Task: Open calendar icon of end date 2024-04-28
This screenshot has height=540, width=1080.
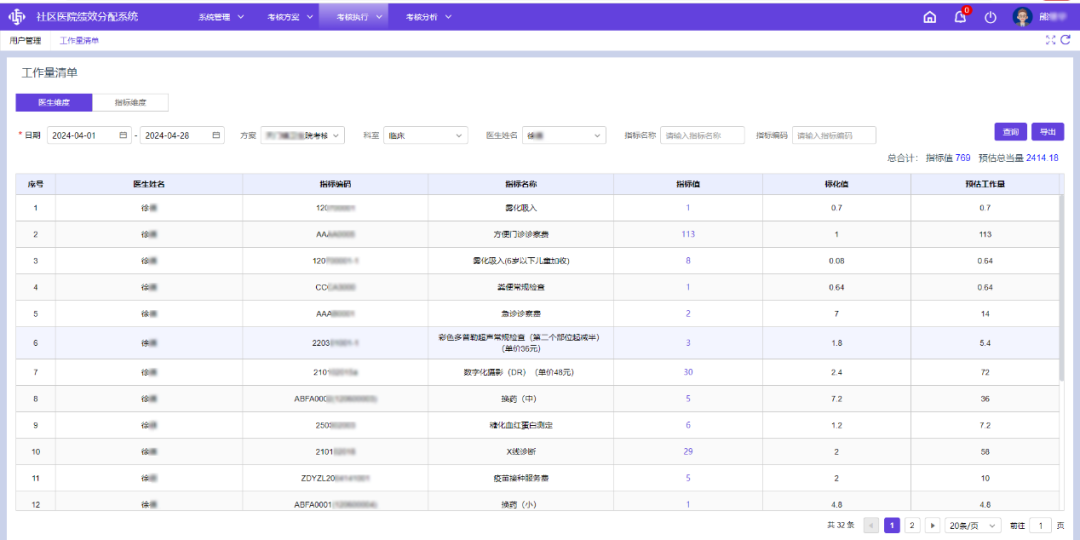Action: pos(216,135)
